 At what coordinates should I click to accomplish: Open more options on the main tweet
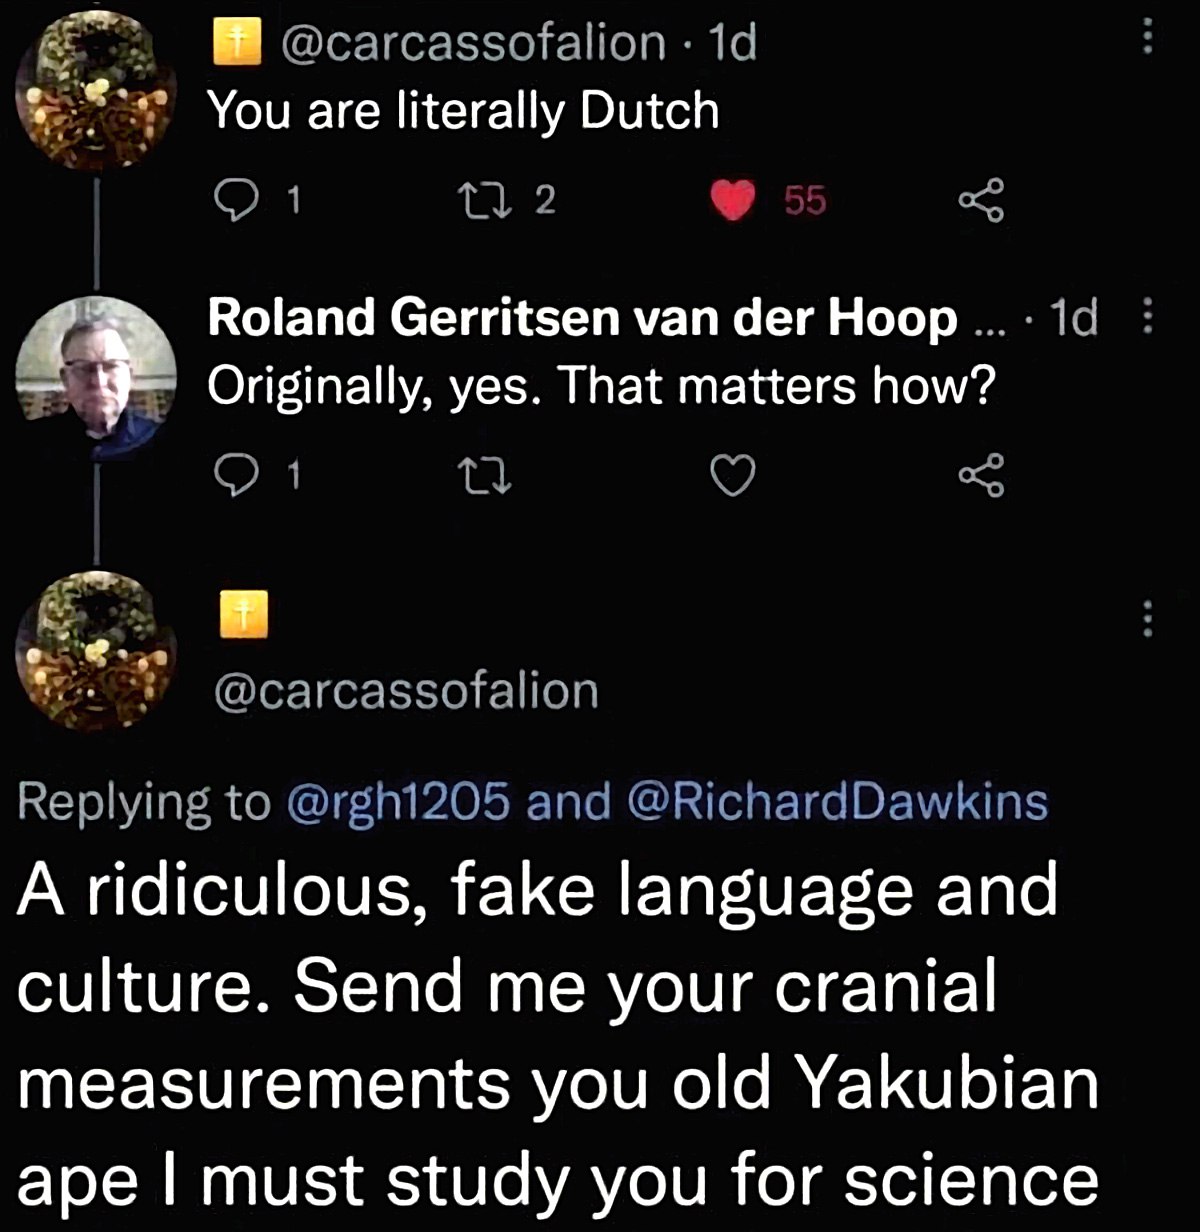click(1147, 618)
